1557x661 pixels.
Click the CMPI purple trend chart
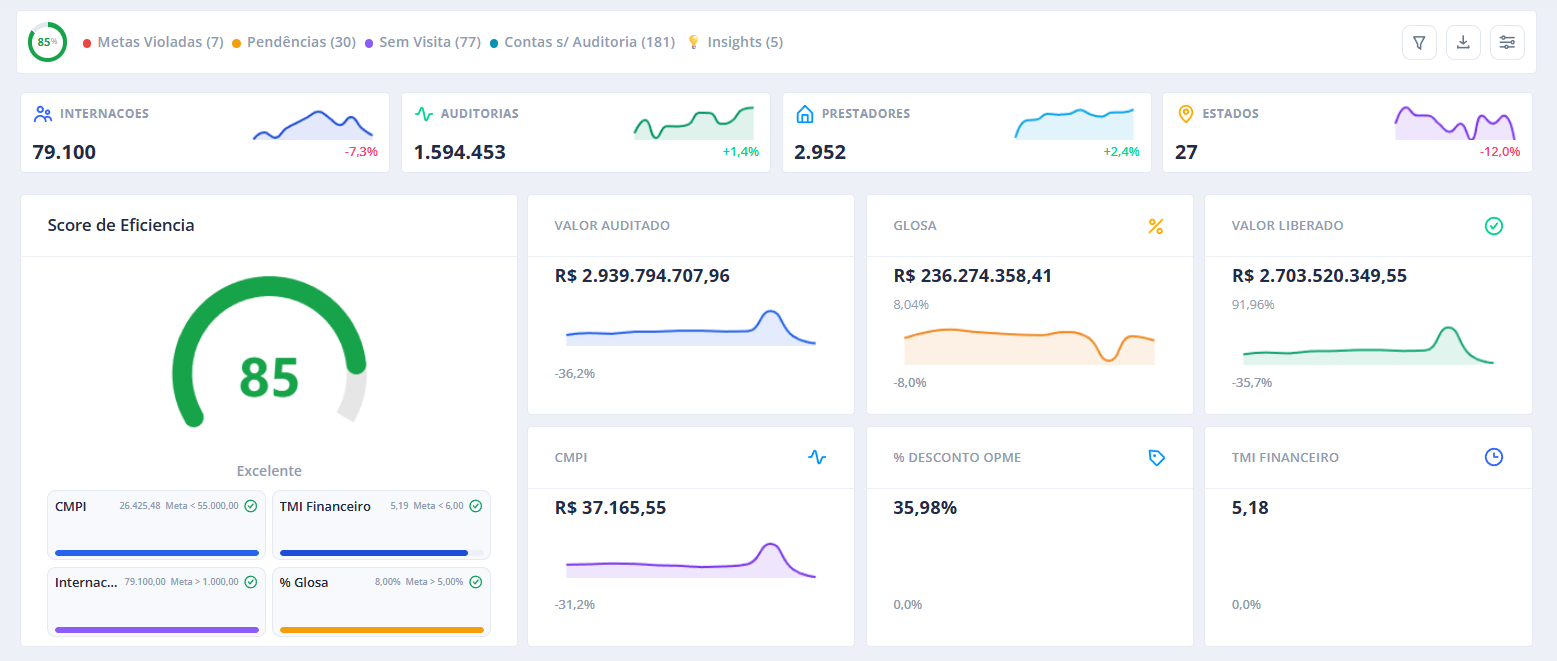pyautogui.click(x=690, y=560)
